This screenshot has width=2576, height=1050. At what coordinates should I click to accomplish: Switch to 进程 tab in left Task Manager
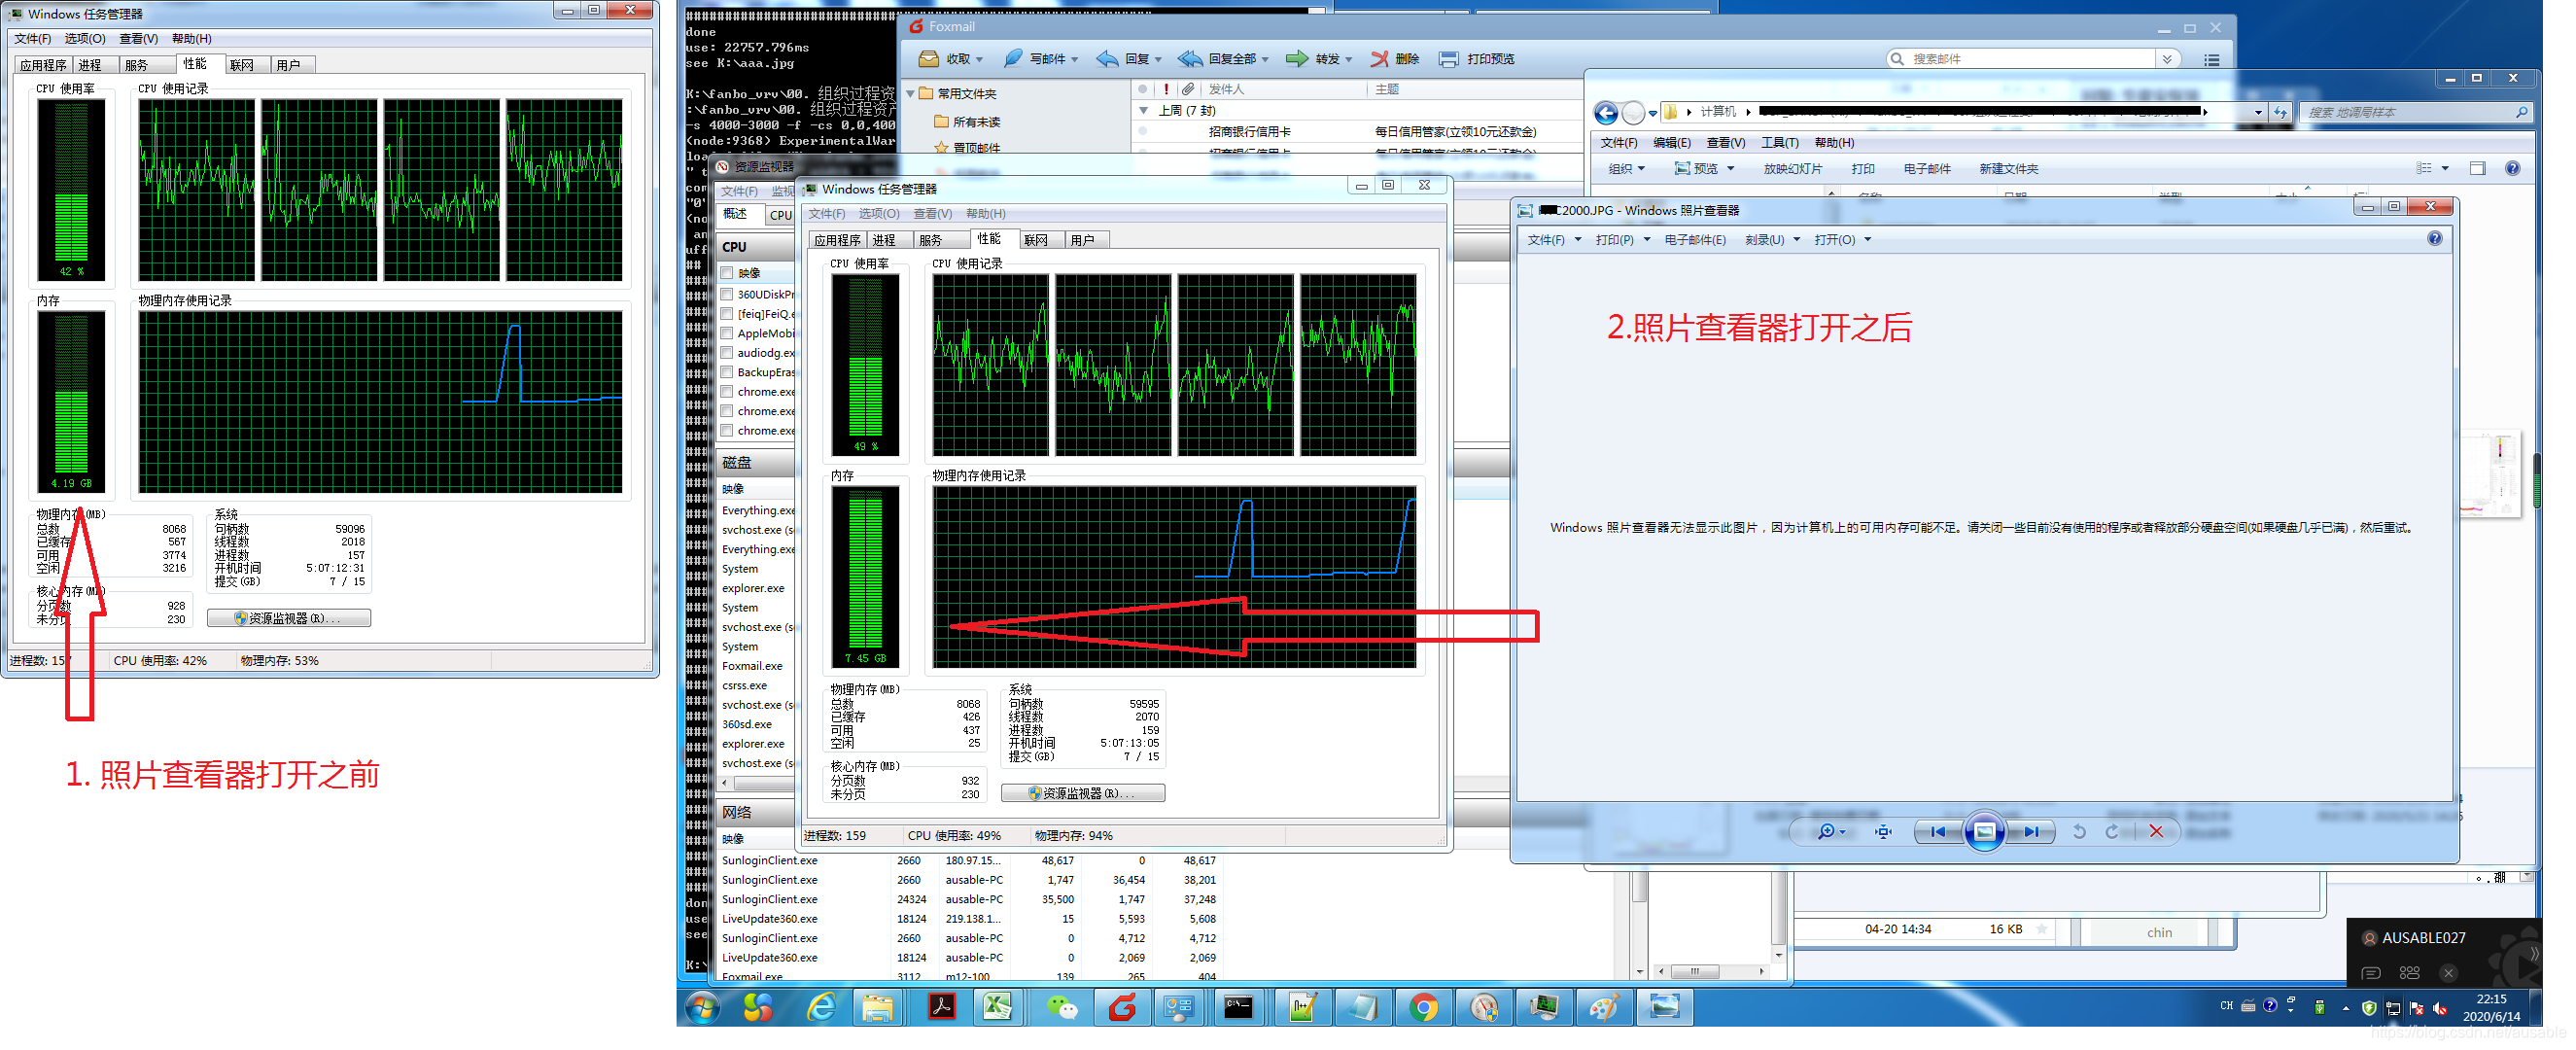pyautogui.click(x=91, y=65)
